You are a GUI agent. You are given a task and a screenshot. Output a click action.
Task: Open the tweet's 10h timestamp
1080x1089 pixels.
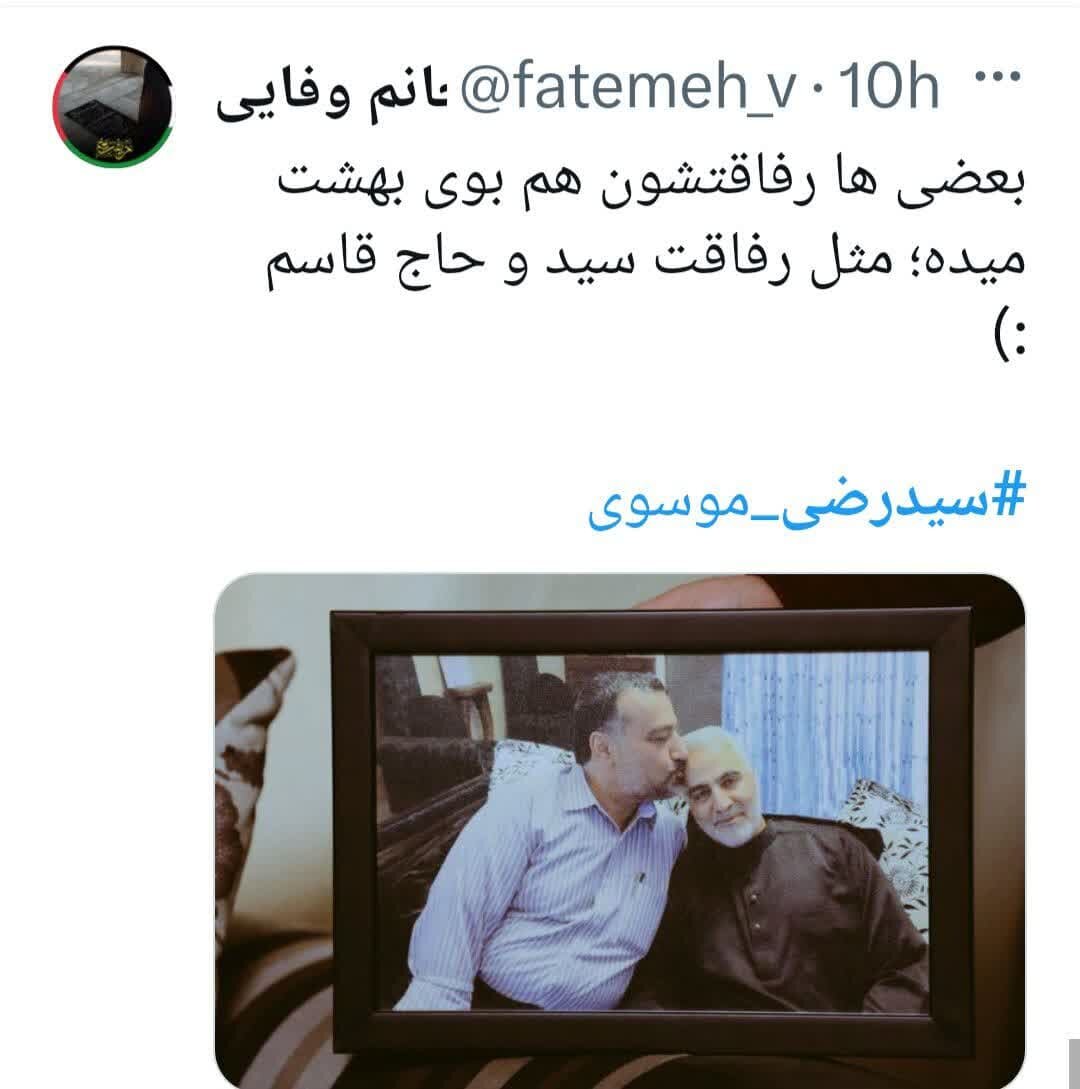coord(890,87)
